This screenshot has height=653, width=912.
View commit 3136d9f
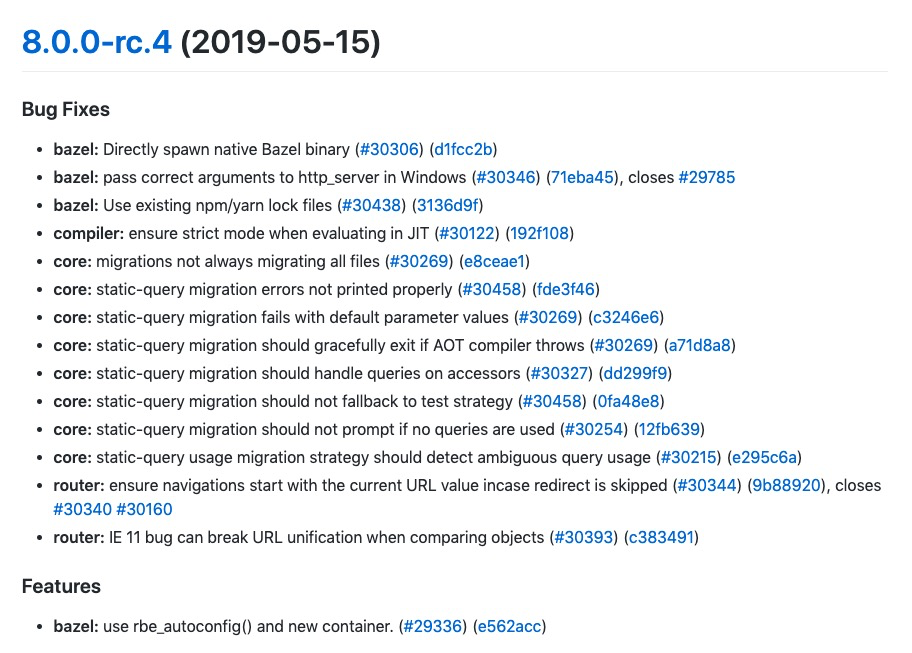pos(448,205)
